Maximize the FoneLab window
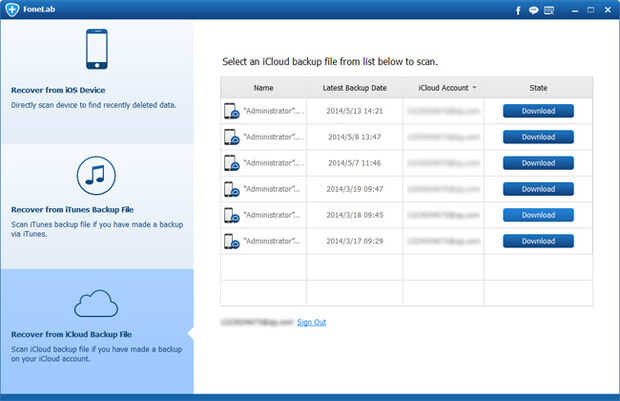 [591, 10]
